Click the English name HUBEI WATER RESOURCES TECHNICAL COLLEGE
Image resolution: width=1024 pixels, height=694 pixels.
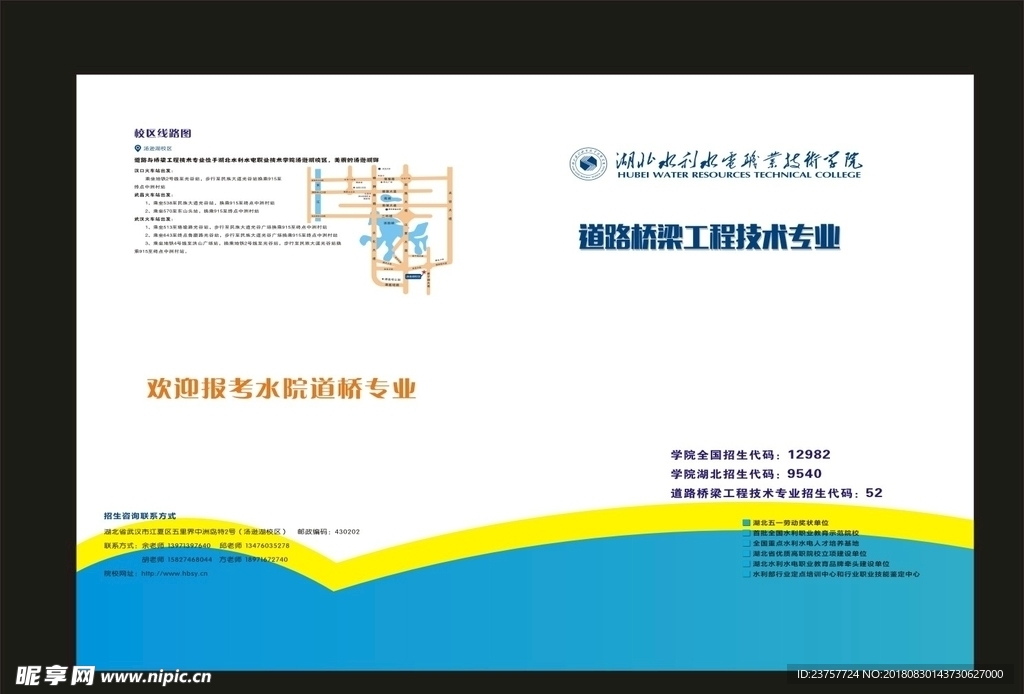click(739, 175)
